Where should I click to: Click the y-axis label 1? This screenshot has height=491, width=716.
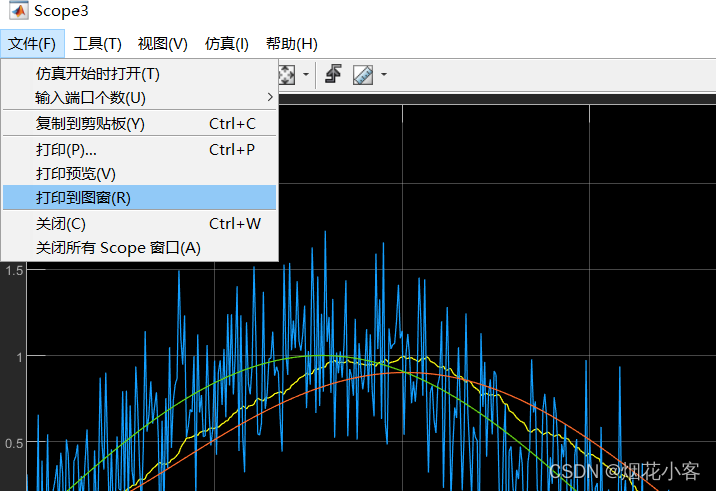click(x=19, y=357)
